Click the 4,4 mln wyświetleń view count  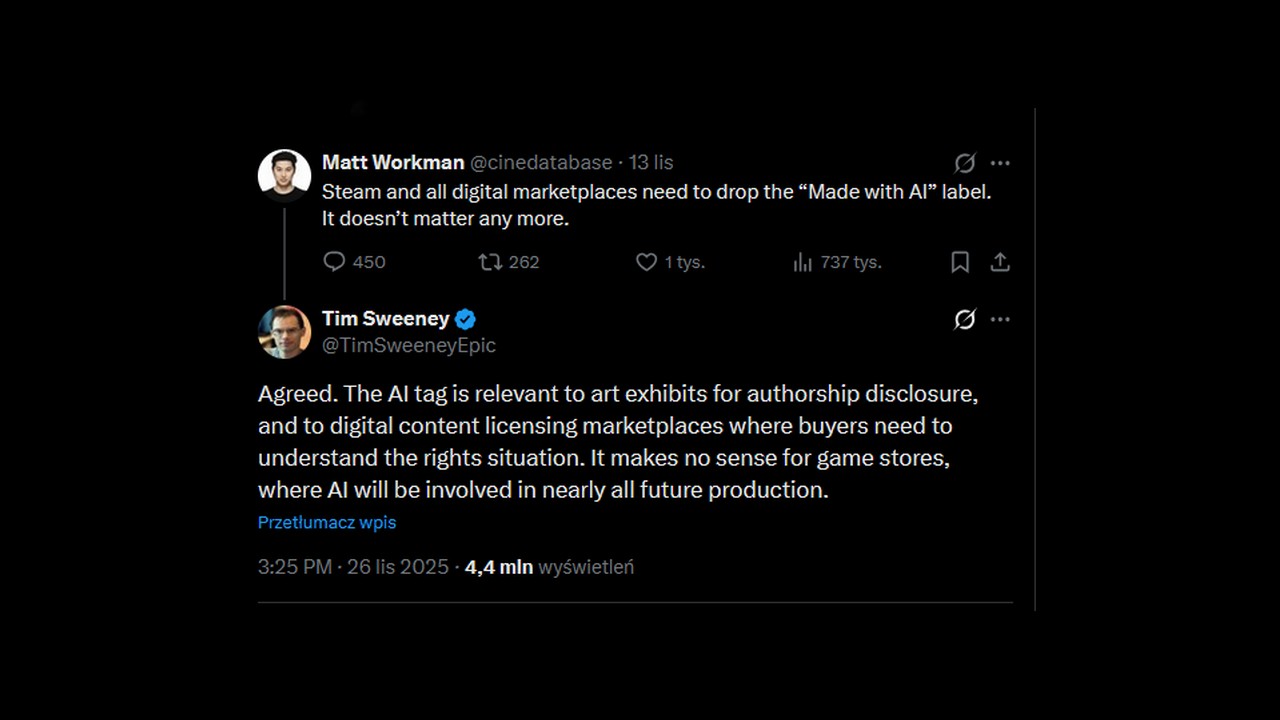pos(549,567)
